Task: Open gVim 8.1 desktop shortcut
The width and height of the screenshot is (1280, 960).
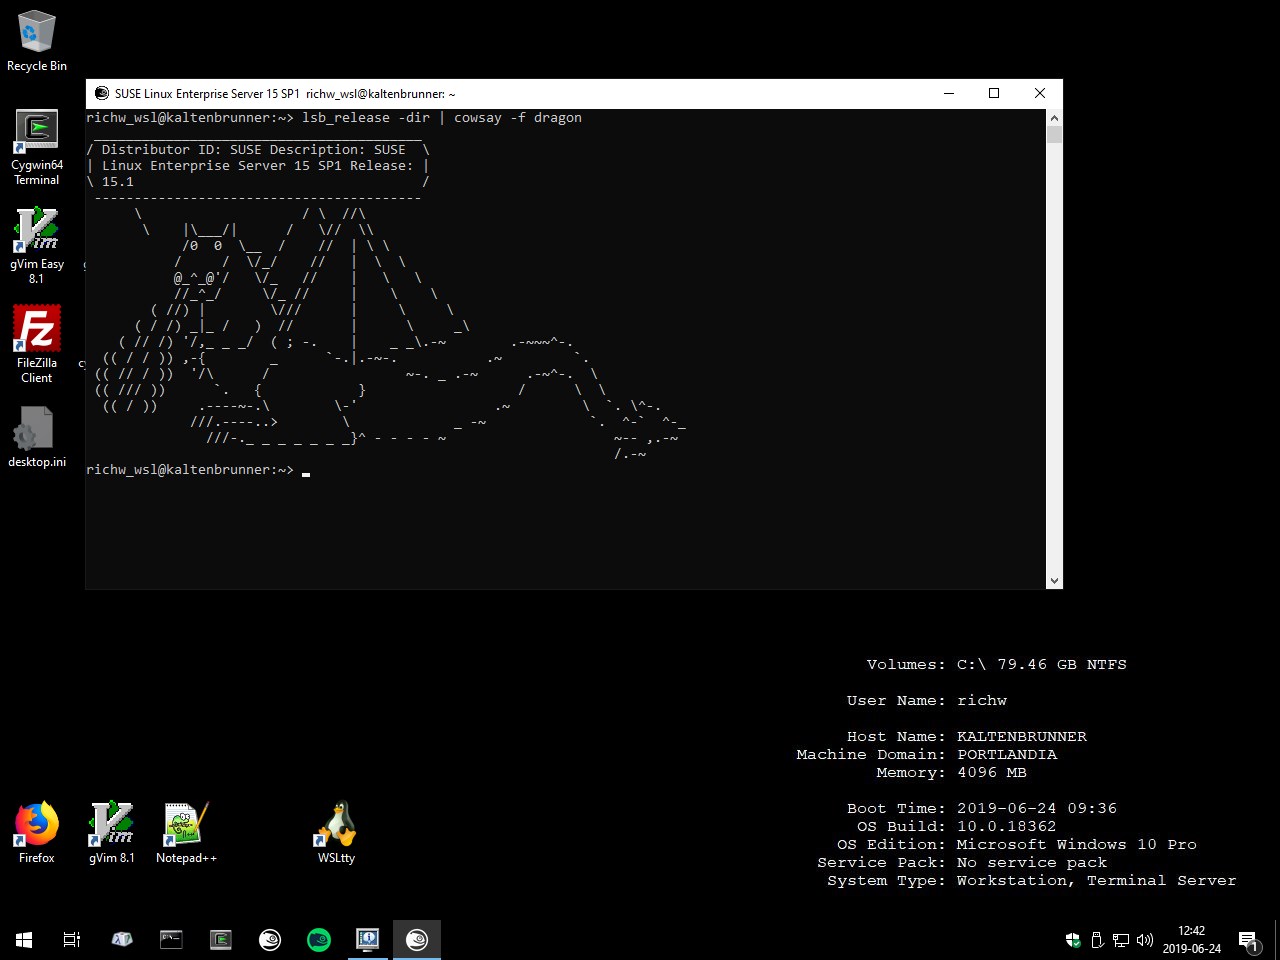Action: click(x=111, y=832)
